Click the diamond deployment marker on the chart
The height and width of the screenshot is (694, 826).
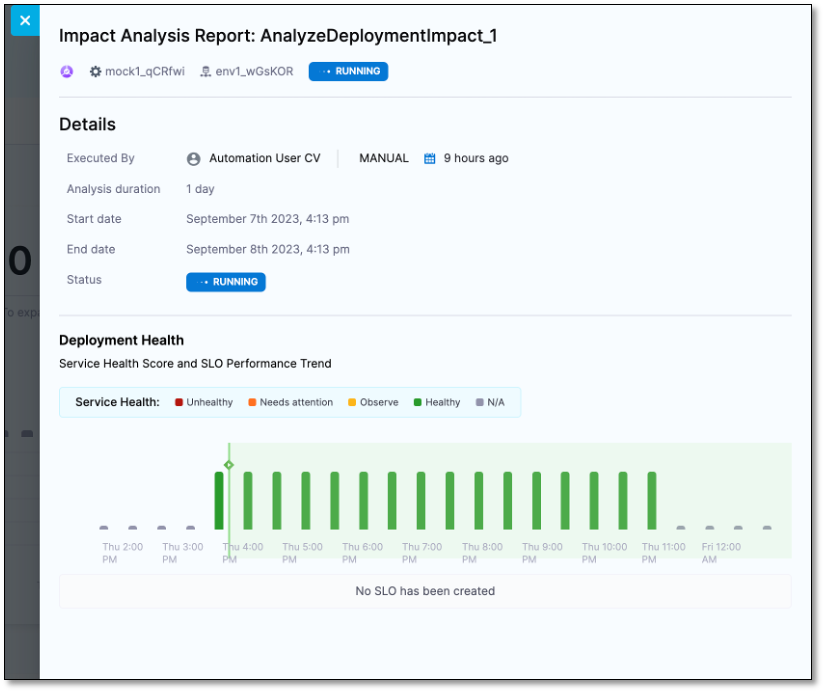pyautogui.click(x=229, y=465)
